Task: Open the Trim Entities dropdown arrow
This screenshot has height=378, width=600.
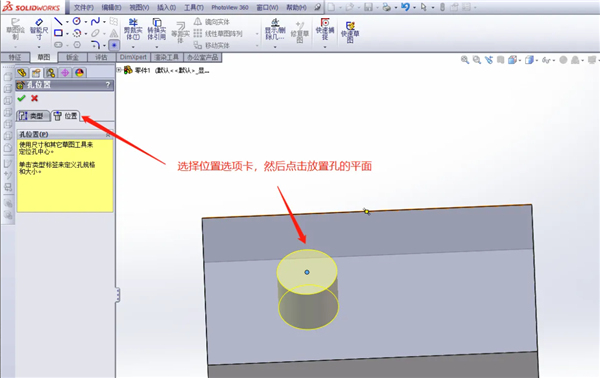Action: coord(133,47)
